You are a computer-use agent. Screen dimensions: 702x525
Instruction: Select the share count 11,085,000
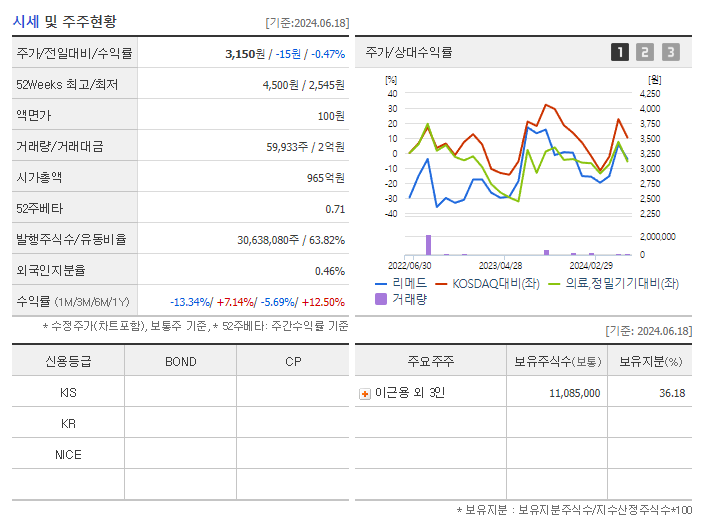(574, 393)
